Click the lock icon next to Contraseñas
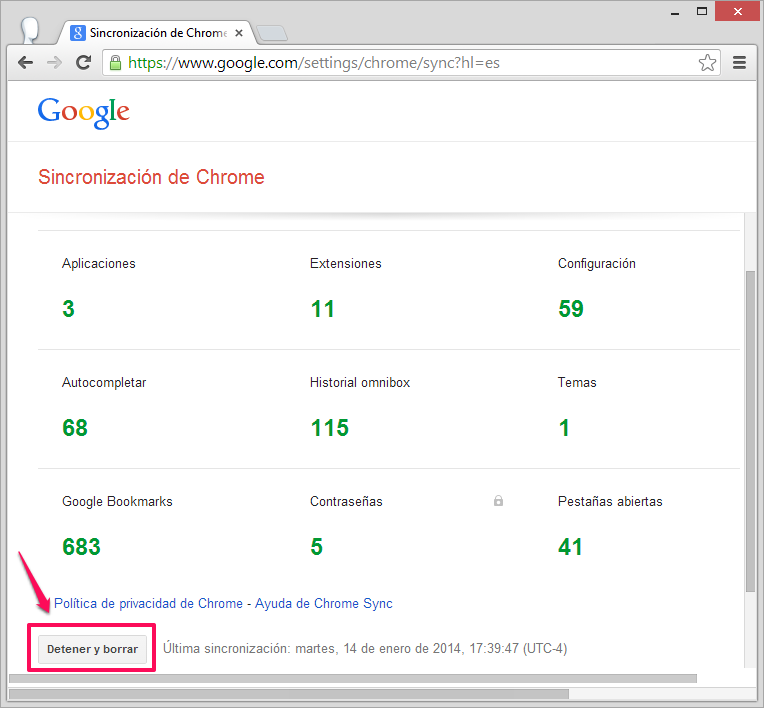This screenshot has width=764, height=708. (498, 500)
